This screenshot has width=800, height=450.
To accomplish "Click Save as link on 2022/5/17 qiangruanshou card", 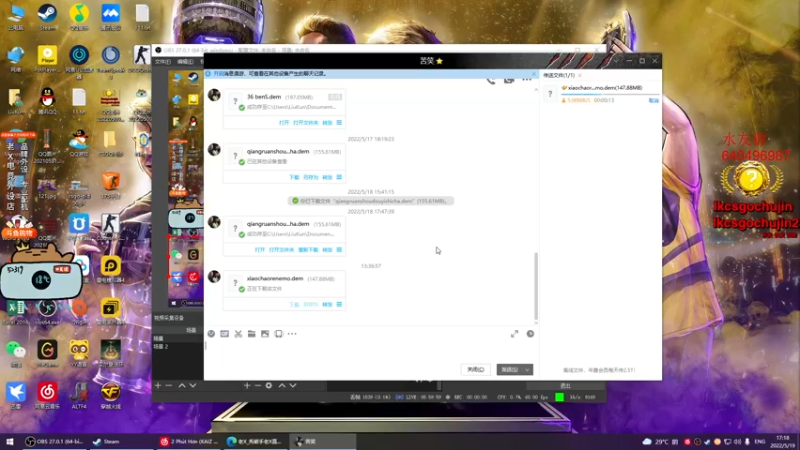I will (310, 178).
